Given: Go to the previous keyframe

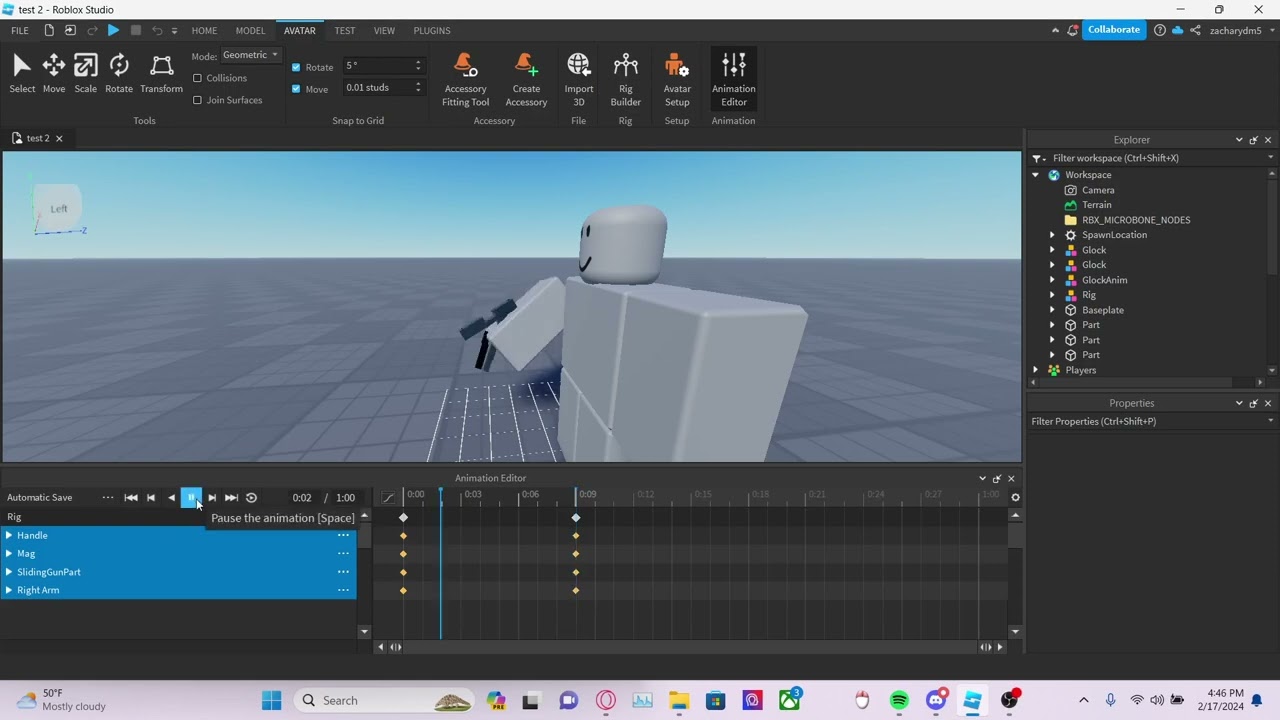Looking at the screenshot, I should coord(151,498).
